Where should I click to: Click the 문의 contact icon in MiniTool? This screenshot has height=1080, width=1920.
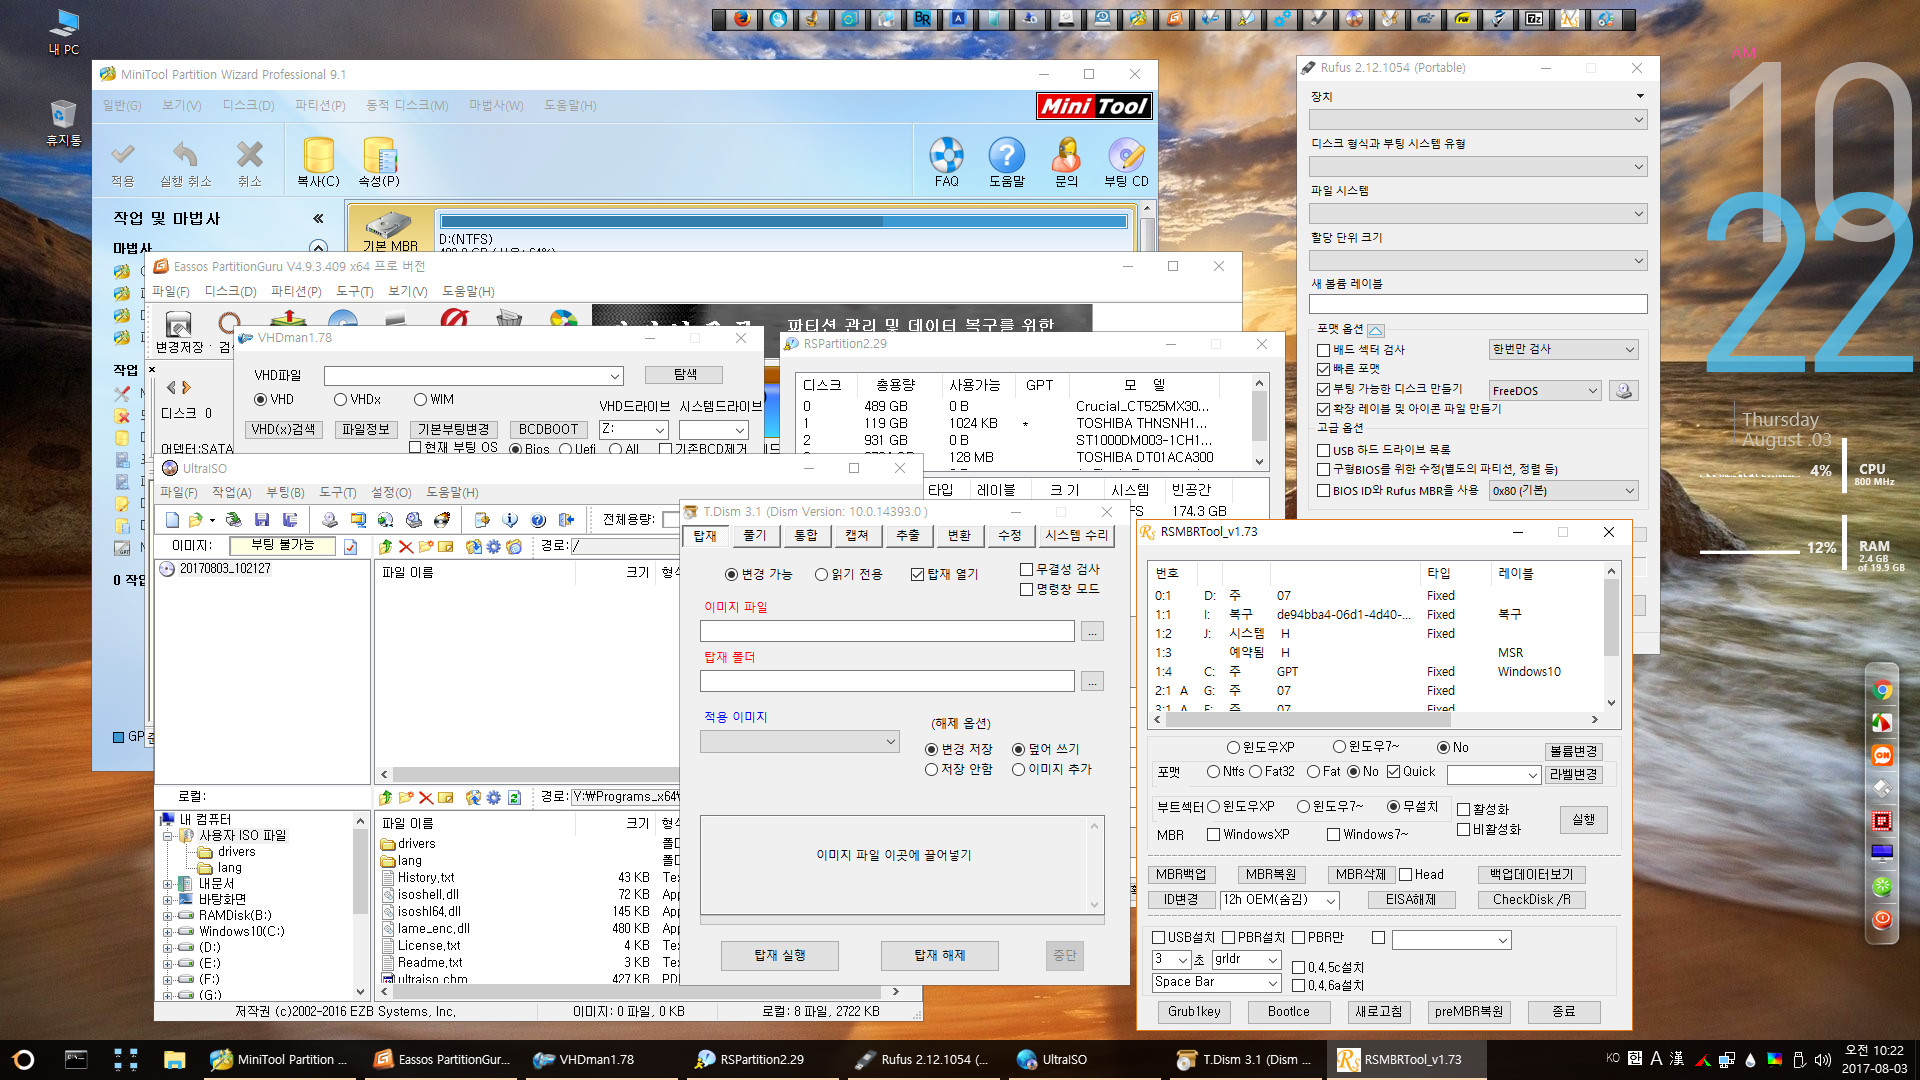click(1066, 156)
